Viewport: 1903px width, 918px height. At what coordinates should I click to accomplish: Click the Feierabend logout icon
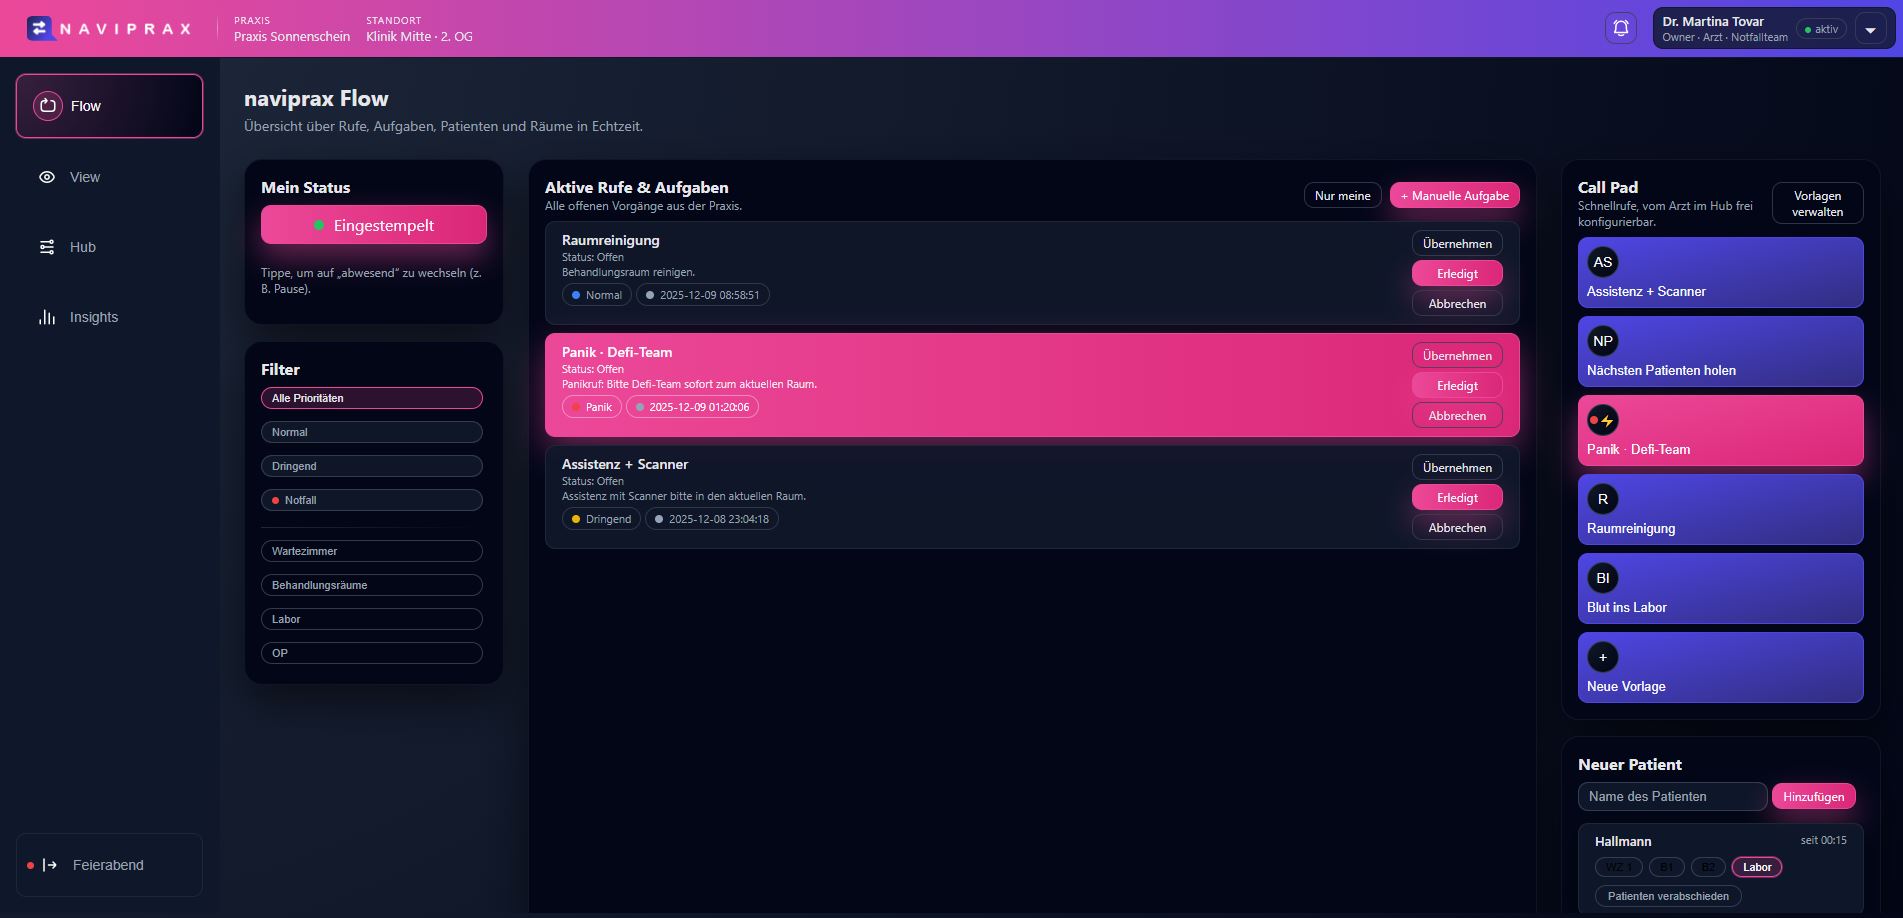[48, 864]
